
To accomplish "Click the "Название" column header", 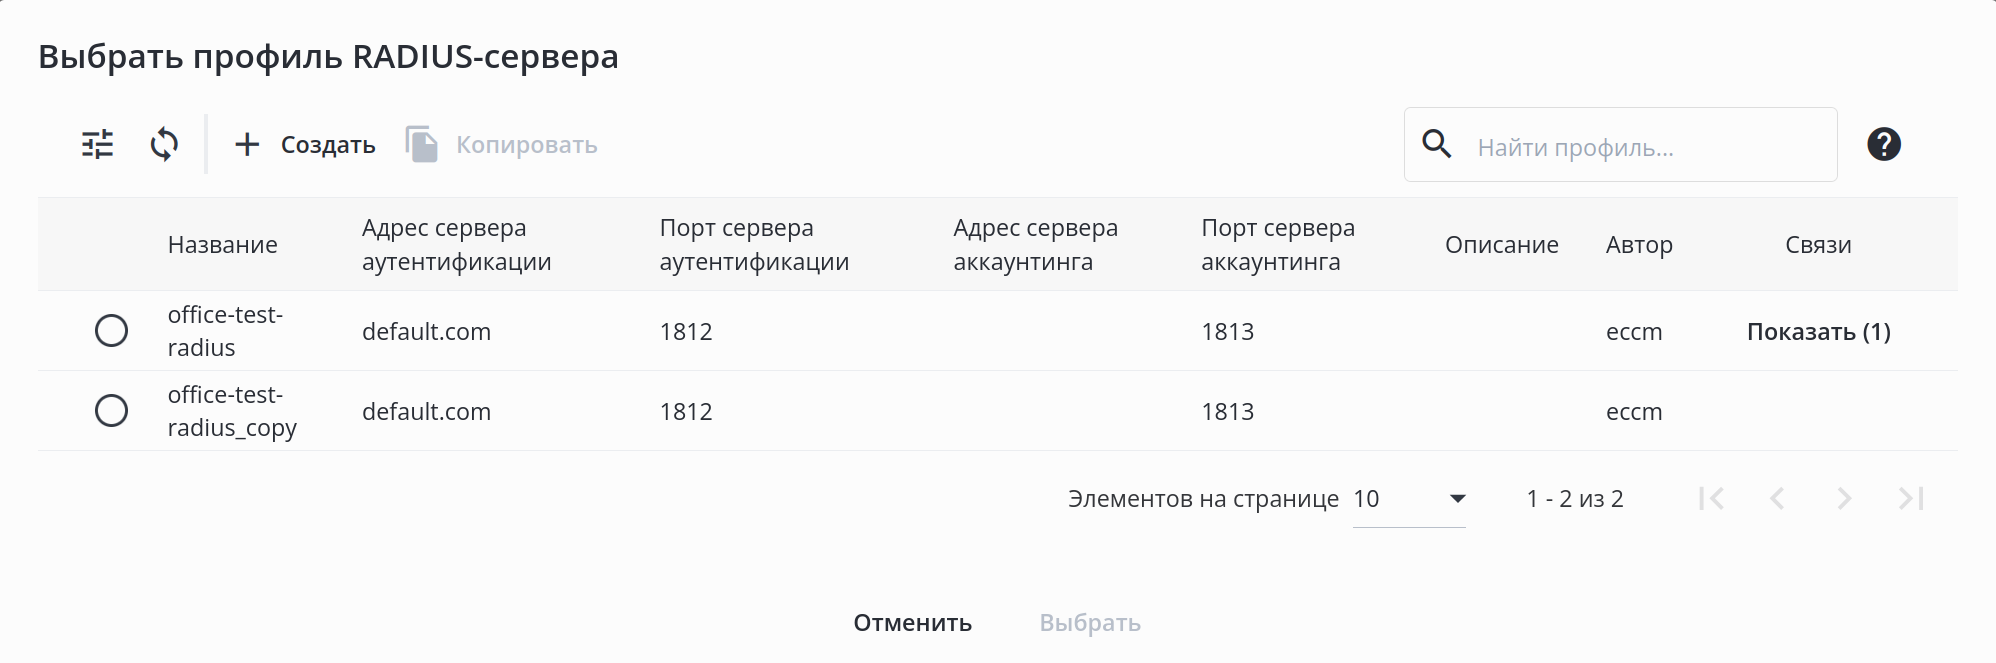I will point(222,245).
